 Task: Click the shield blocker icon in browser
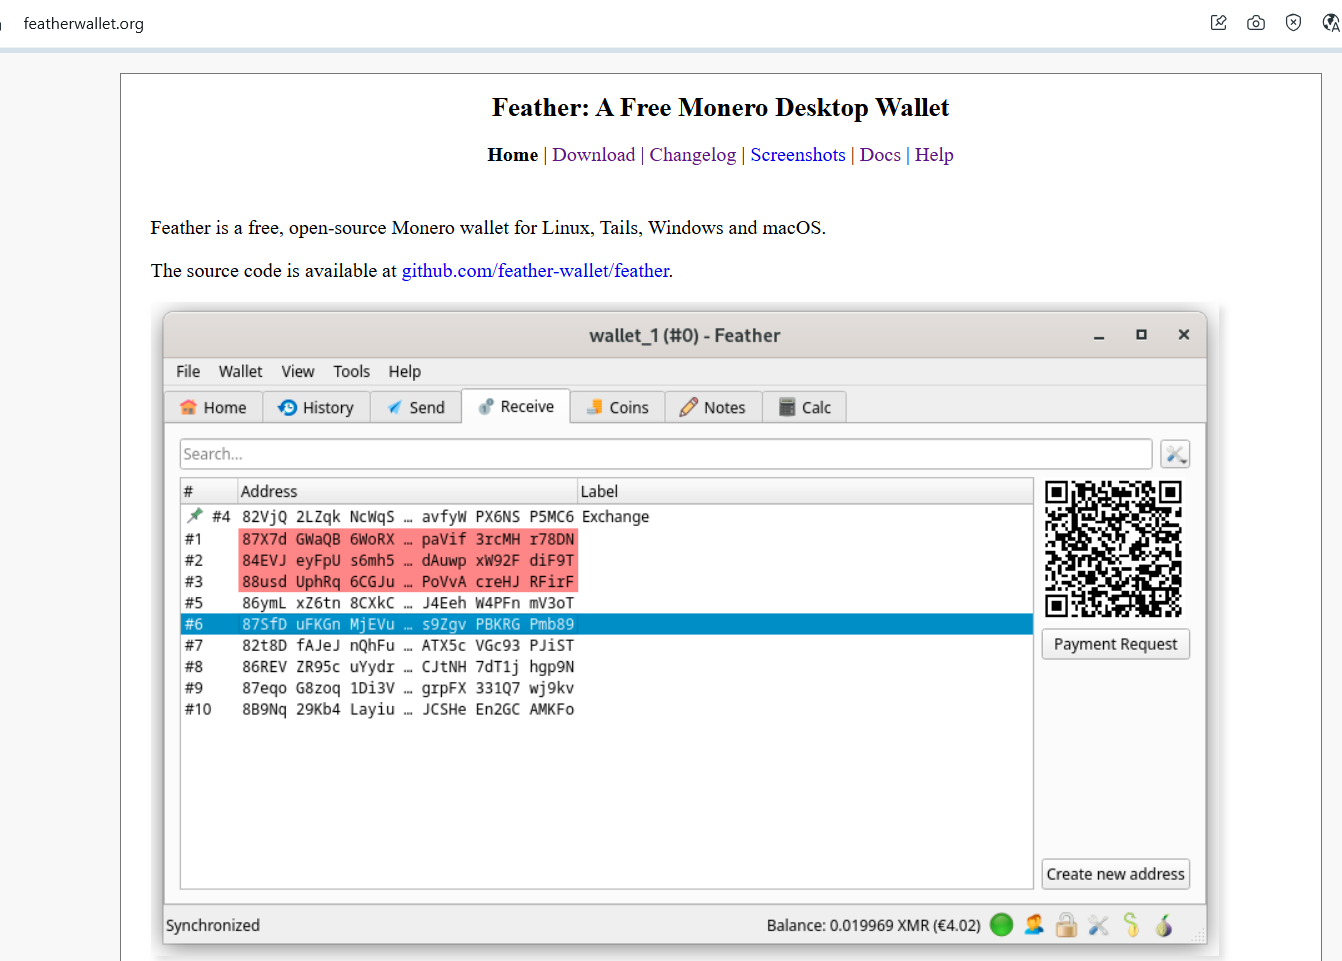[x=1293, y=23]
